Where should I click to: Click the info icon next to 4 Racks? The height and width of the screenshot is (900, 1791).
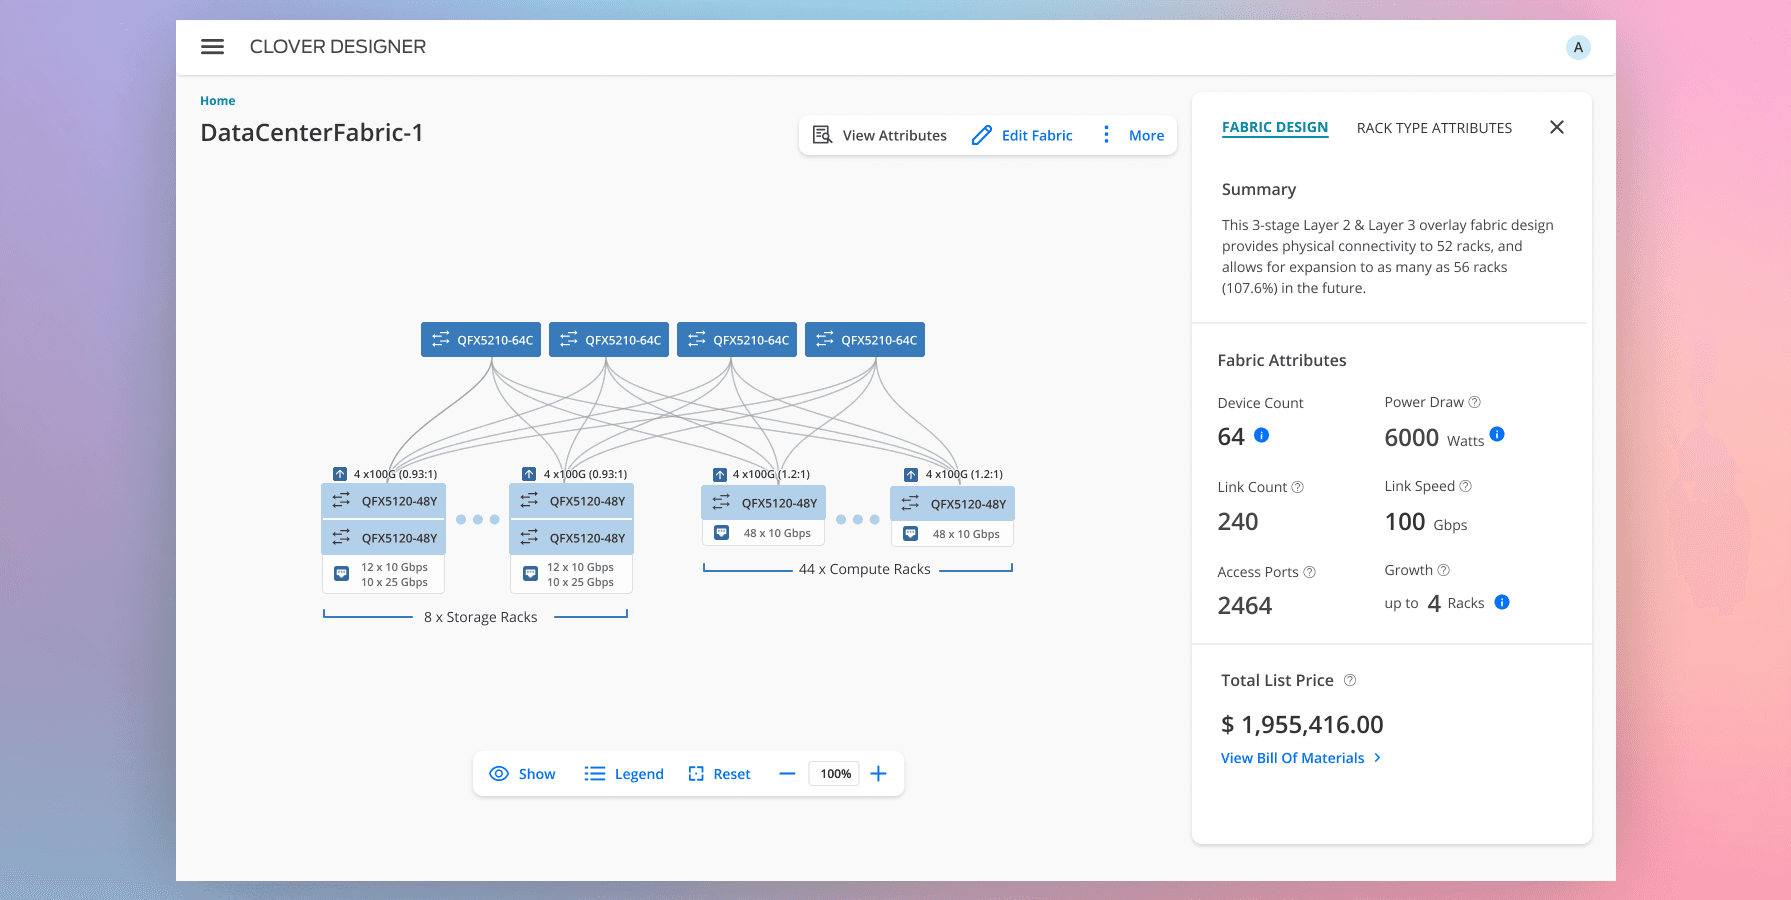(1502, 602)
